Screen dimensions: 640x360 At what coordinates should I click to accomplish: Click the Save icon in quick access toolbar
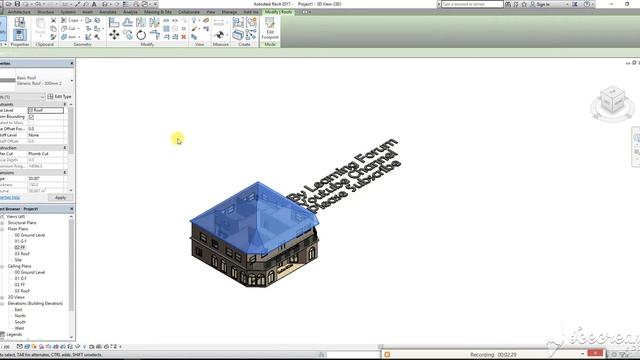pyautogui.click(x=17, y=4)
